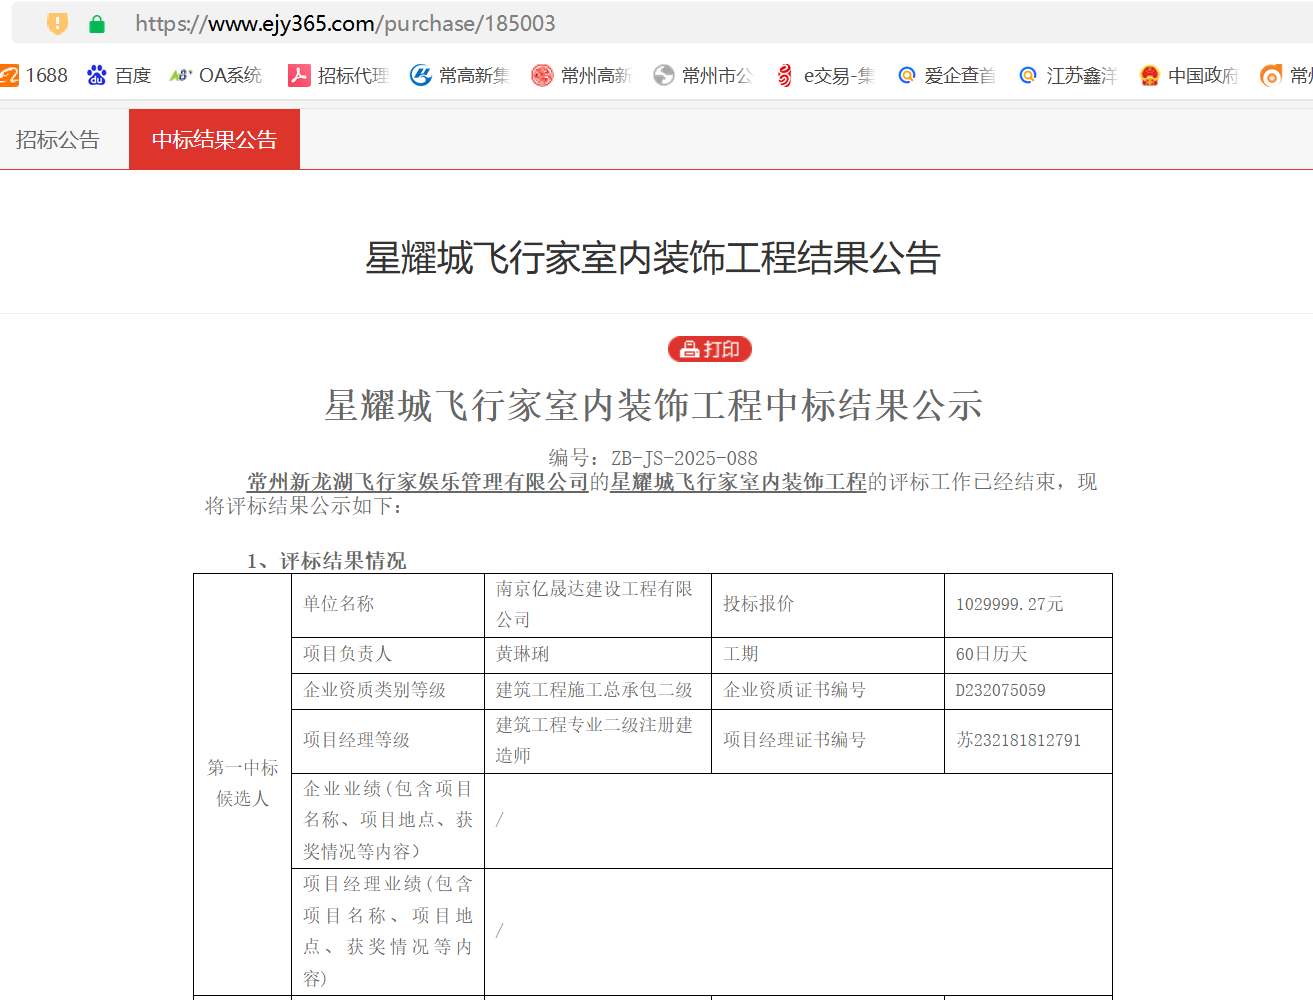1313x1000 pixels.
Task: Open the e交易 bookmark
Action: pos(825,75)
